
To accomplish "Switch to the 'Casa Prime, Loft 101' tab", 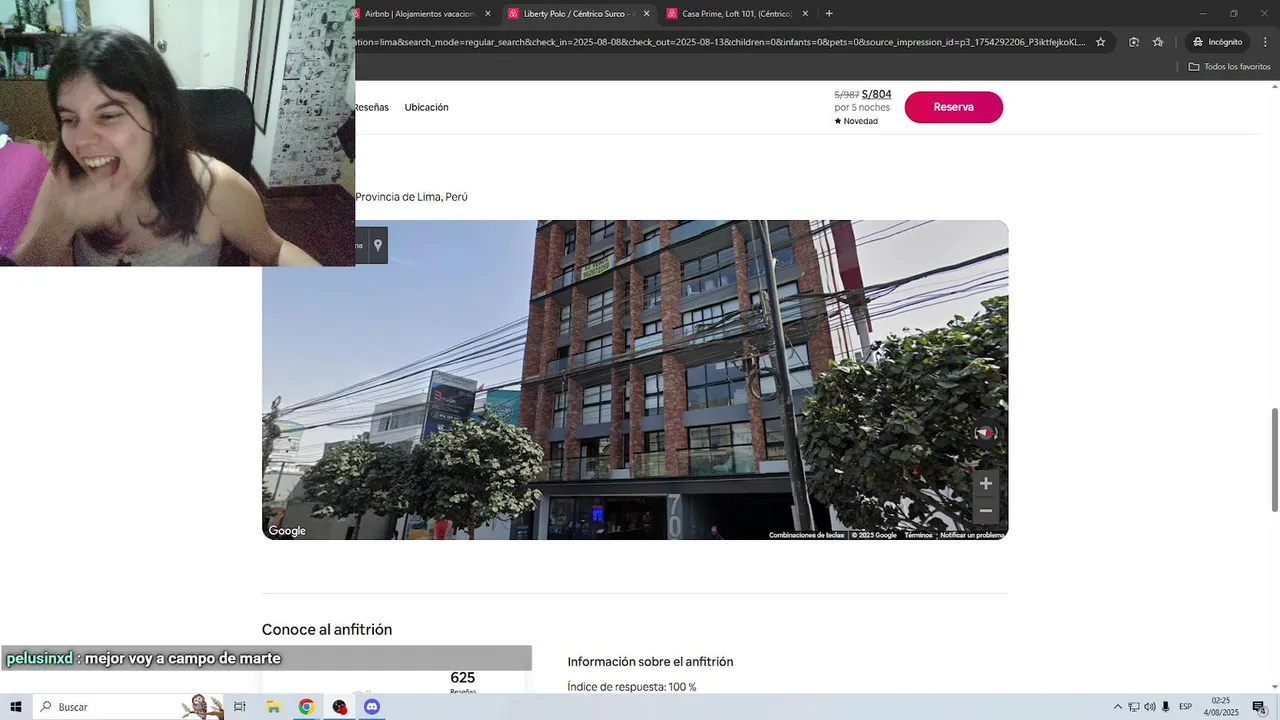I will (x=737, y=14).
